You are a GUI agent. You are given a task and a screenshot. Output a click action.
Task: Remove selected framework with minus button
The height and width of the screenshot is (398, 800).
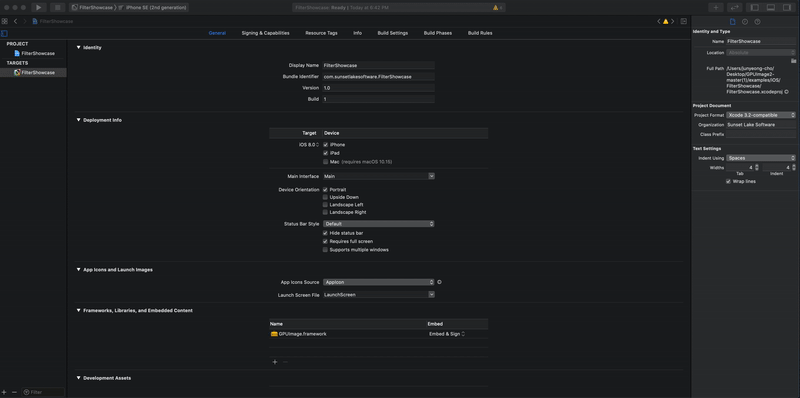(x=285, y=362)
